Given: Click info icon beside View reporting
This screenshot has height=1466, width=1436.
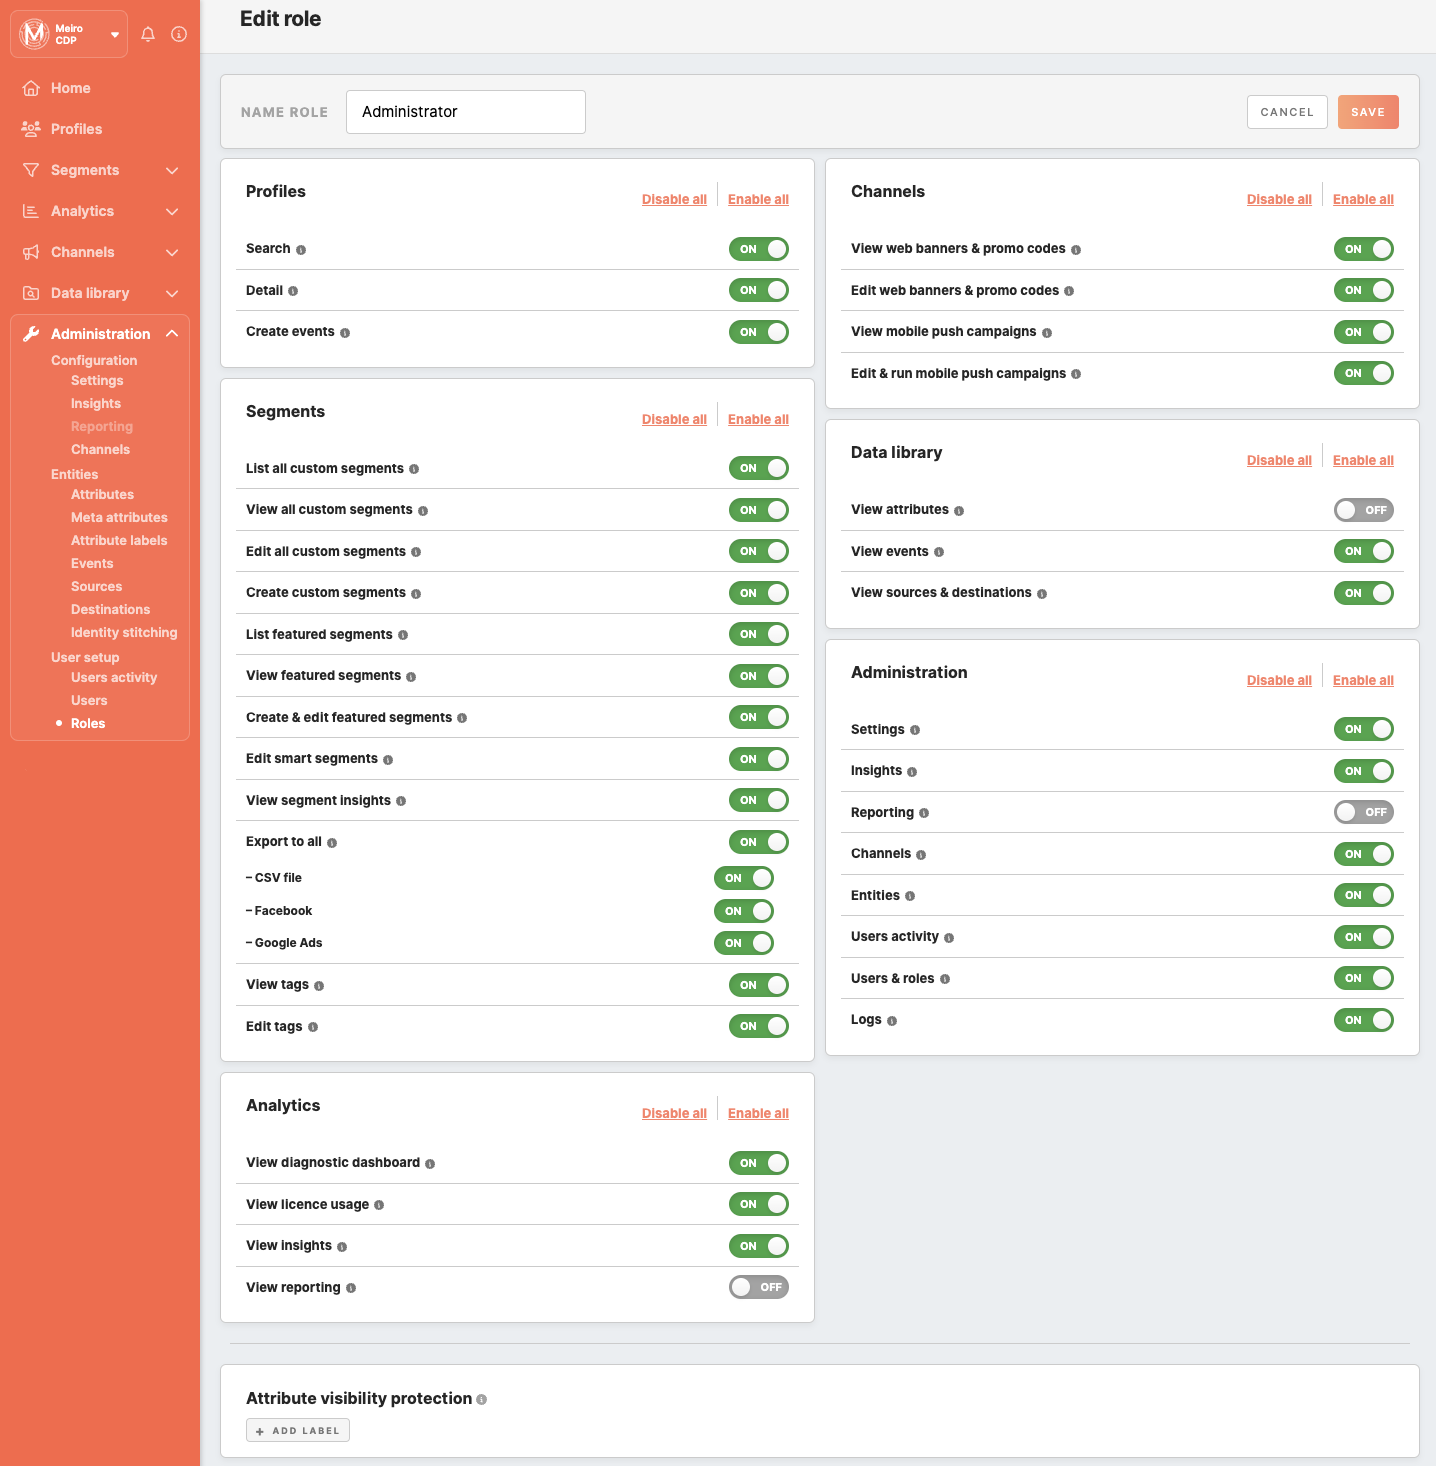Looking at the screenshot, I should pos(351,1288).
